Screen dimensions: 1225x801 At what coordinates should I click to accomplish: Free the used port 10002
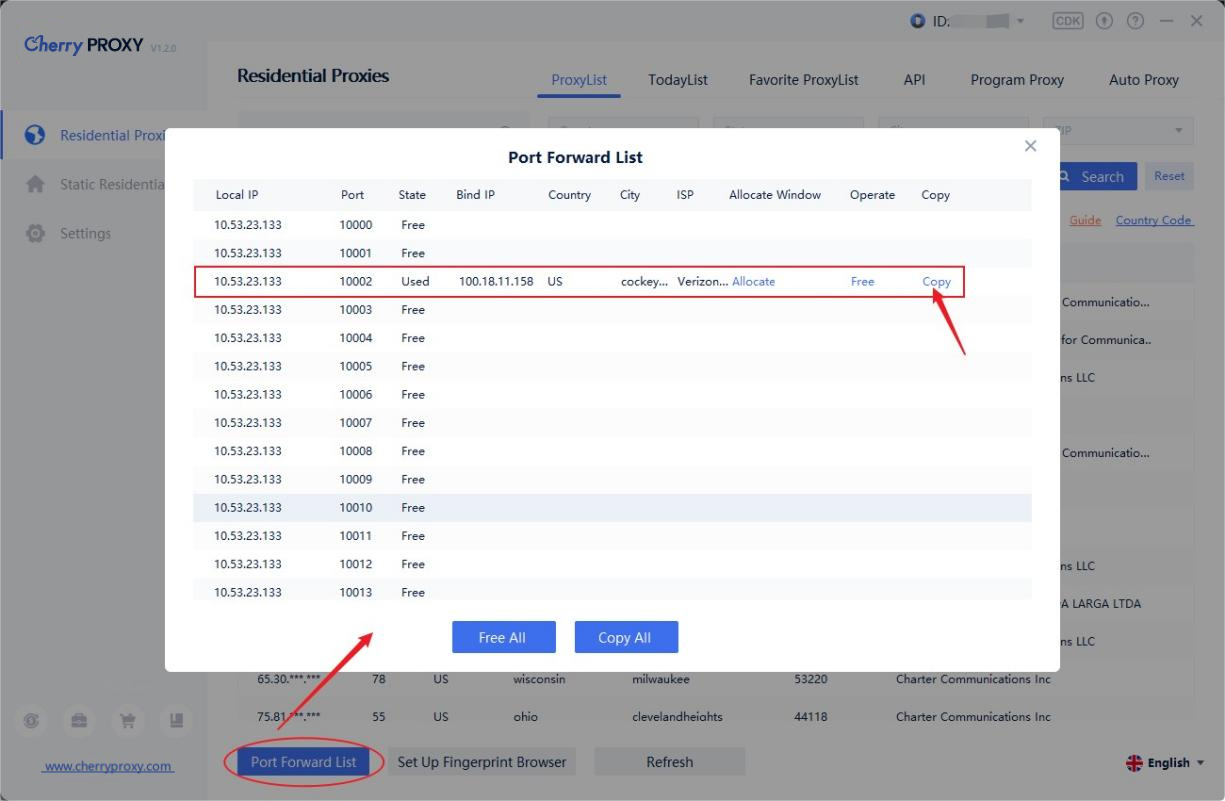(x=862, y=282)
